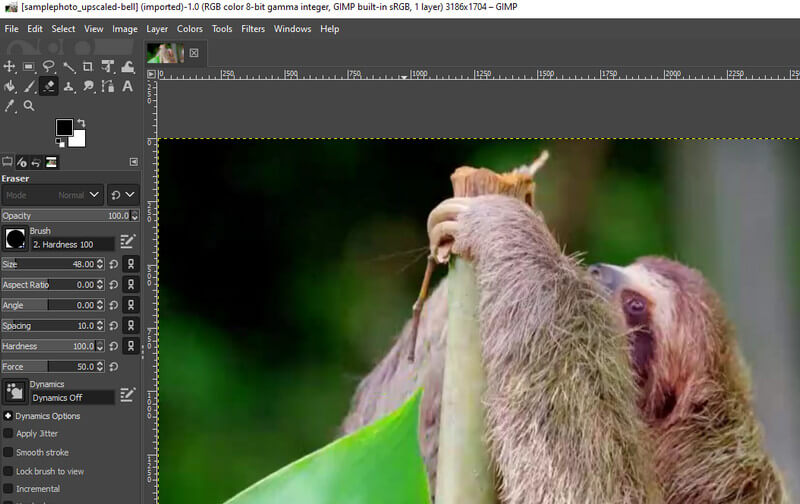Open the tool options tab configuration menu
This screenshot has height=504, width=800.
coord(134,162)
